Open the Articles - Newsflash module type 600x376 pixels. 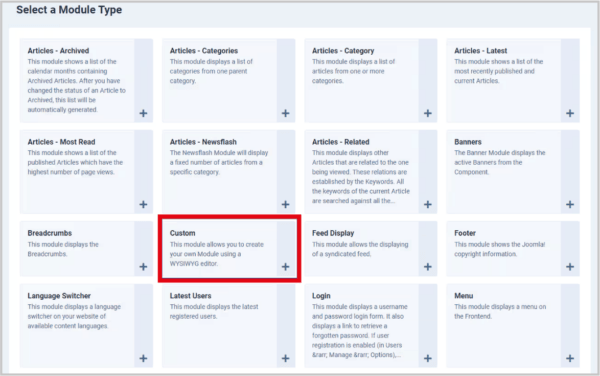(x=203, y=142)
